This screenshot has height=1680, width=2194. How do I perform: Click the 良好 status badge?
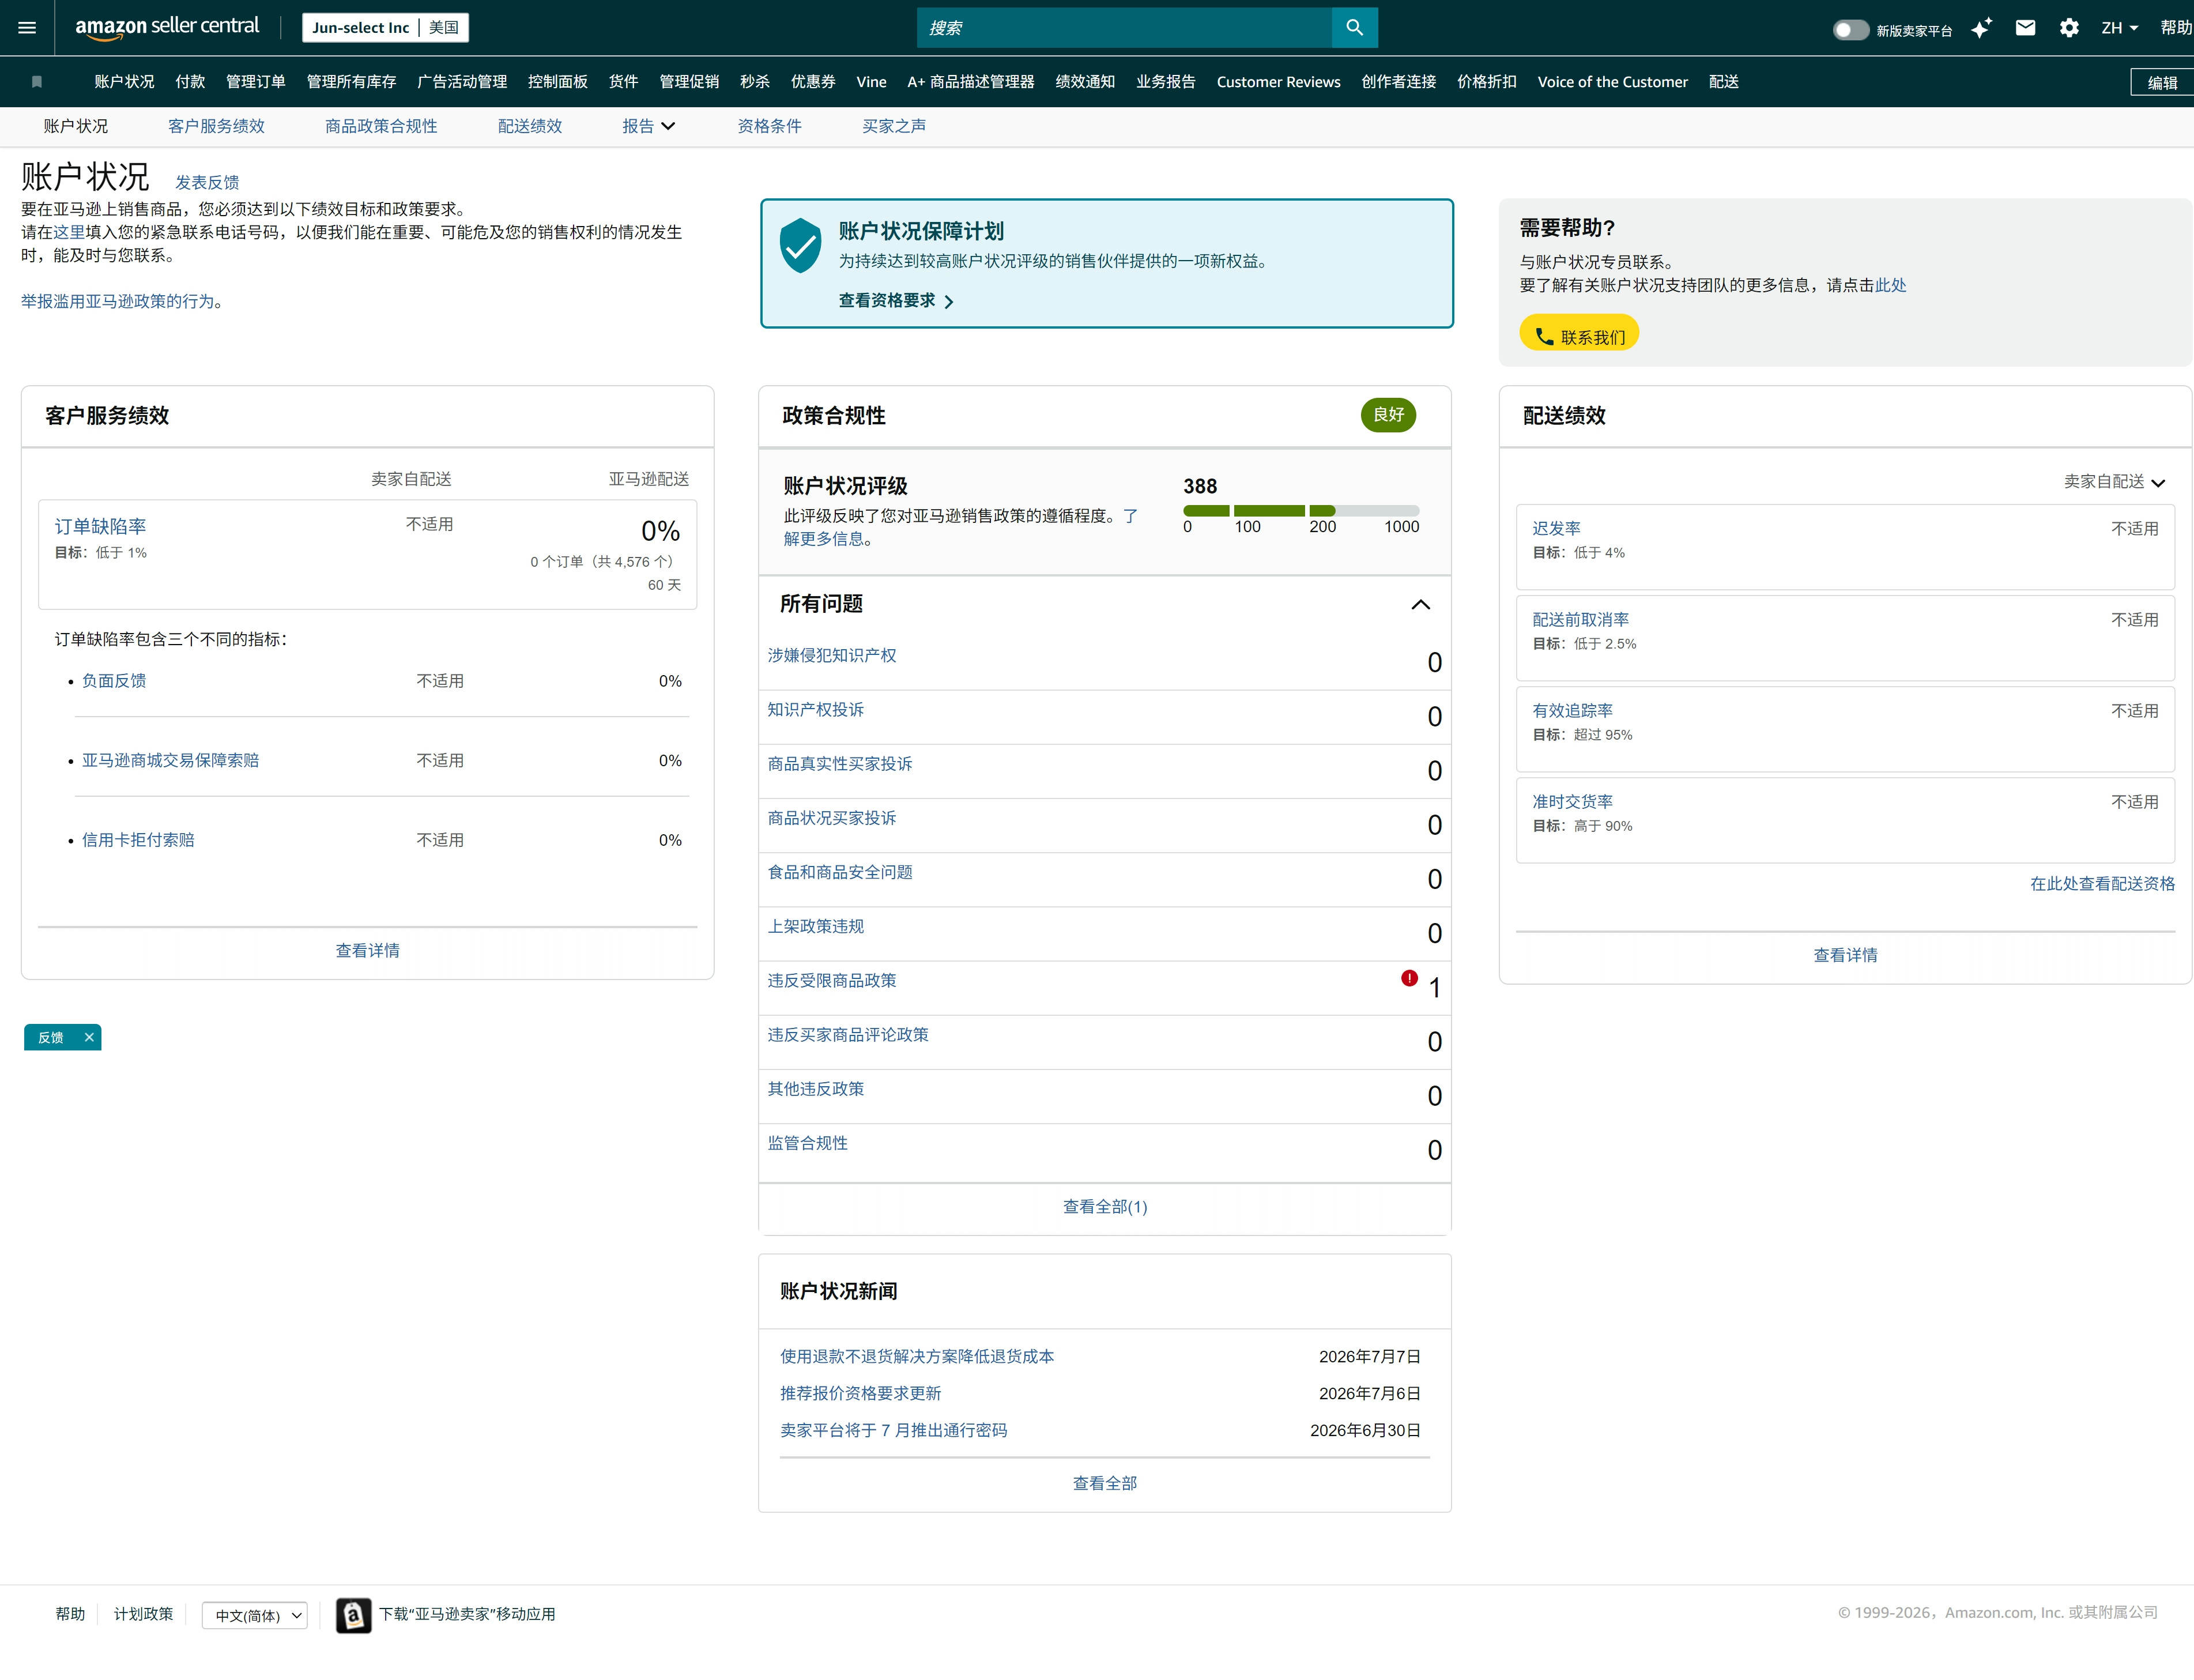click(x=1388, y=415)
